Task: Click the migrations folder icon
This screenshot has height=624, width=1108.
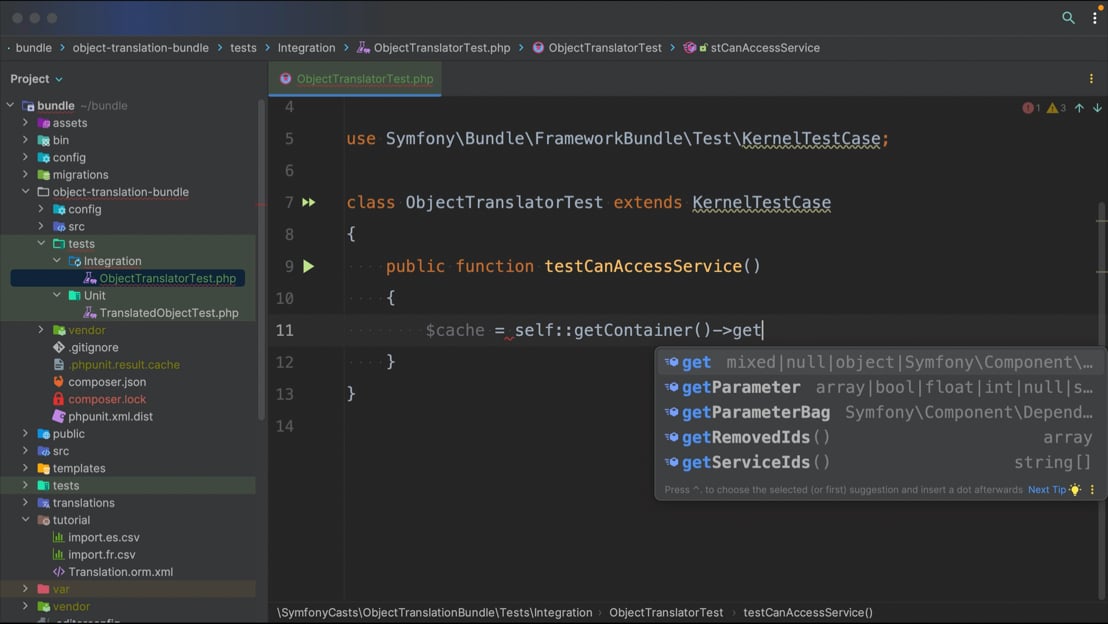Action: pyautogui.click(x=43, y=175)
